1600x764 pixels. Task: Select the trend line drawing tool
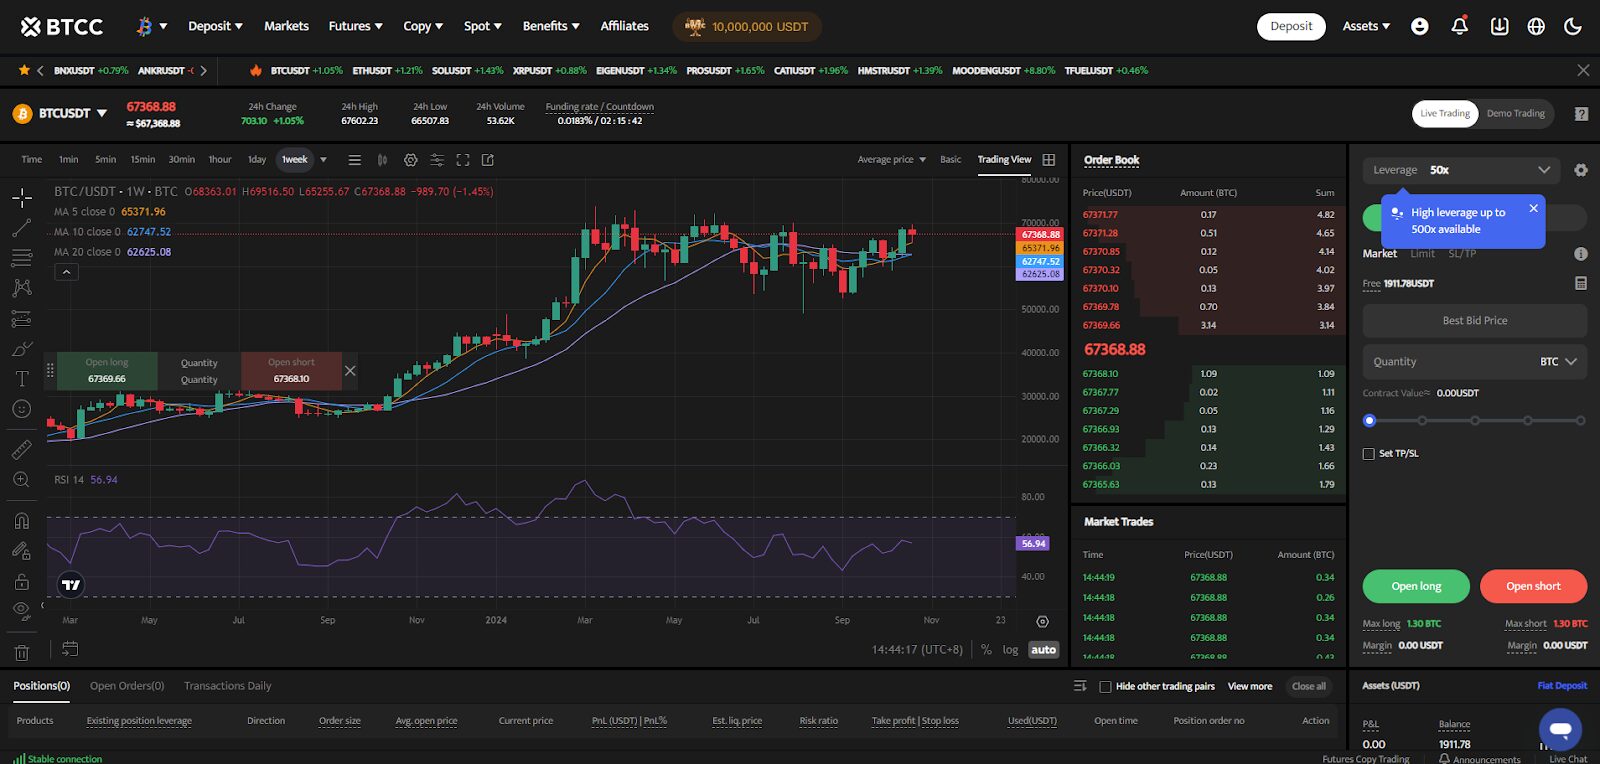(22, 228)
